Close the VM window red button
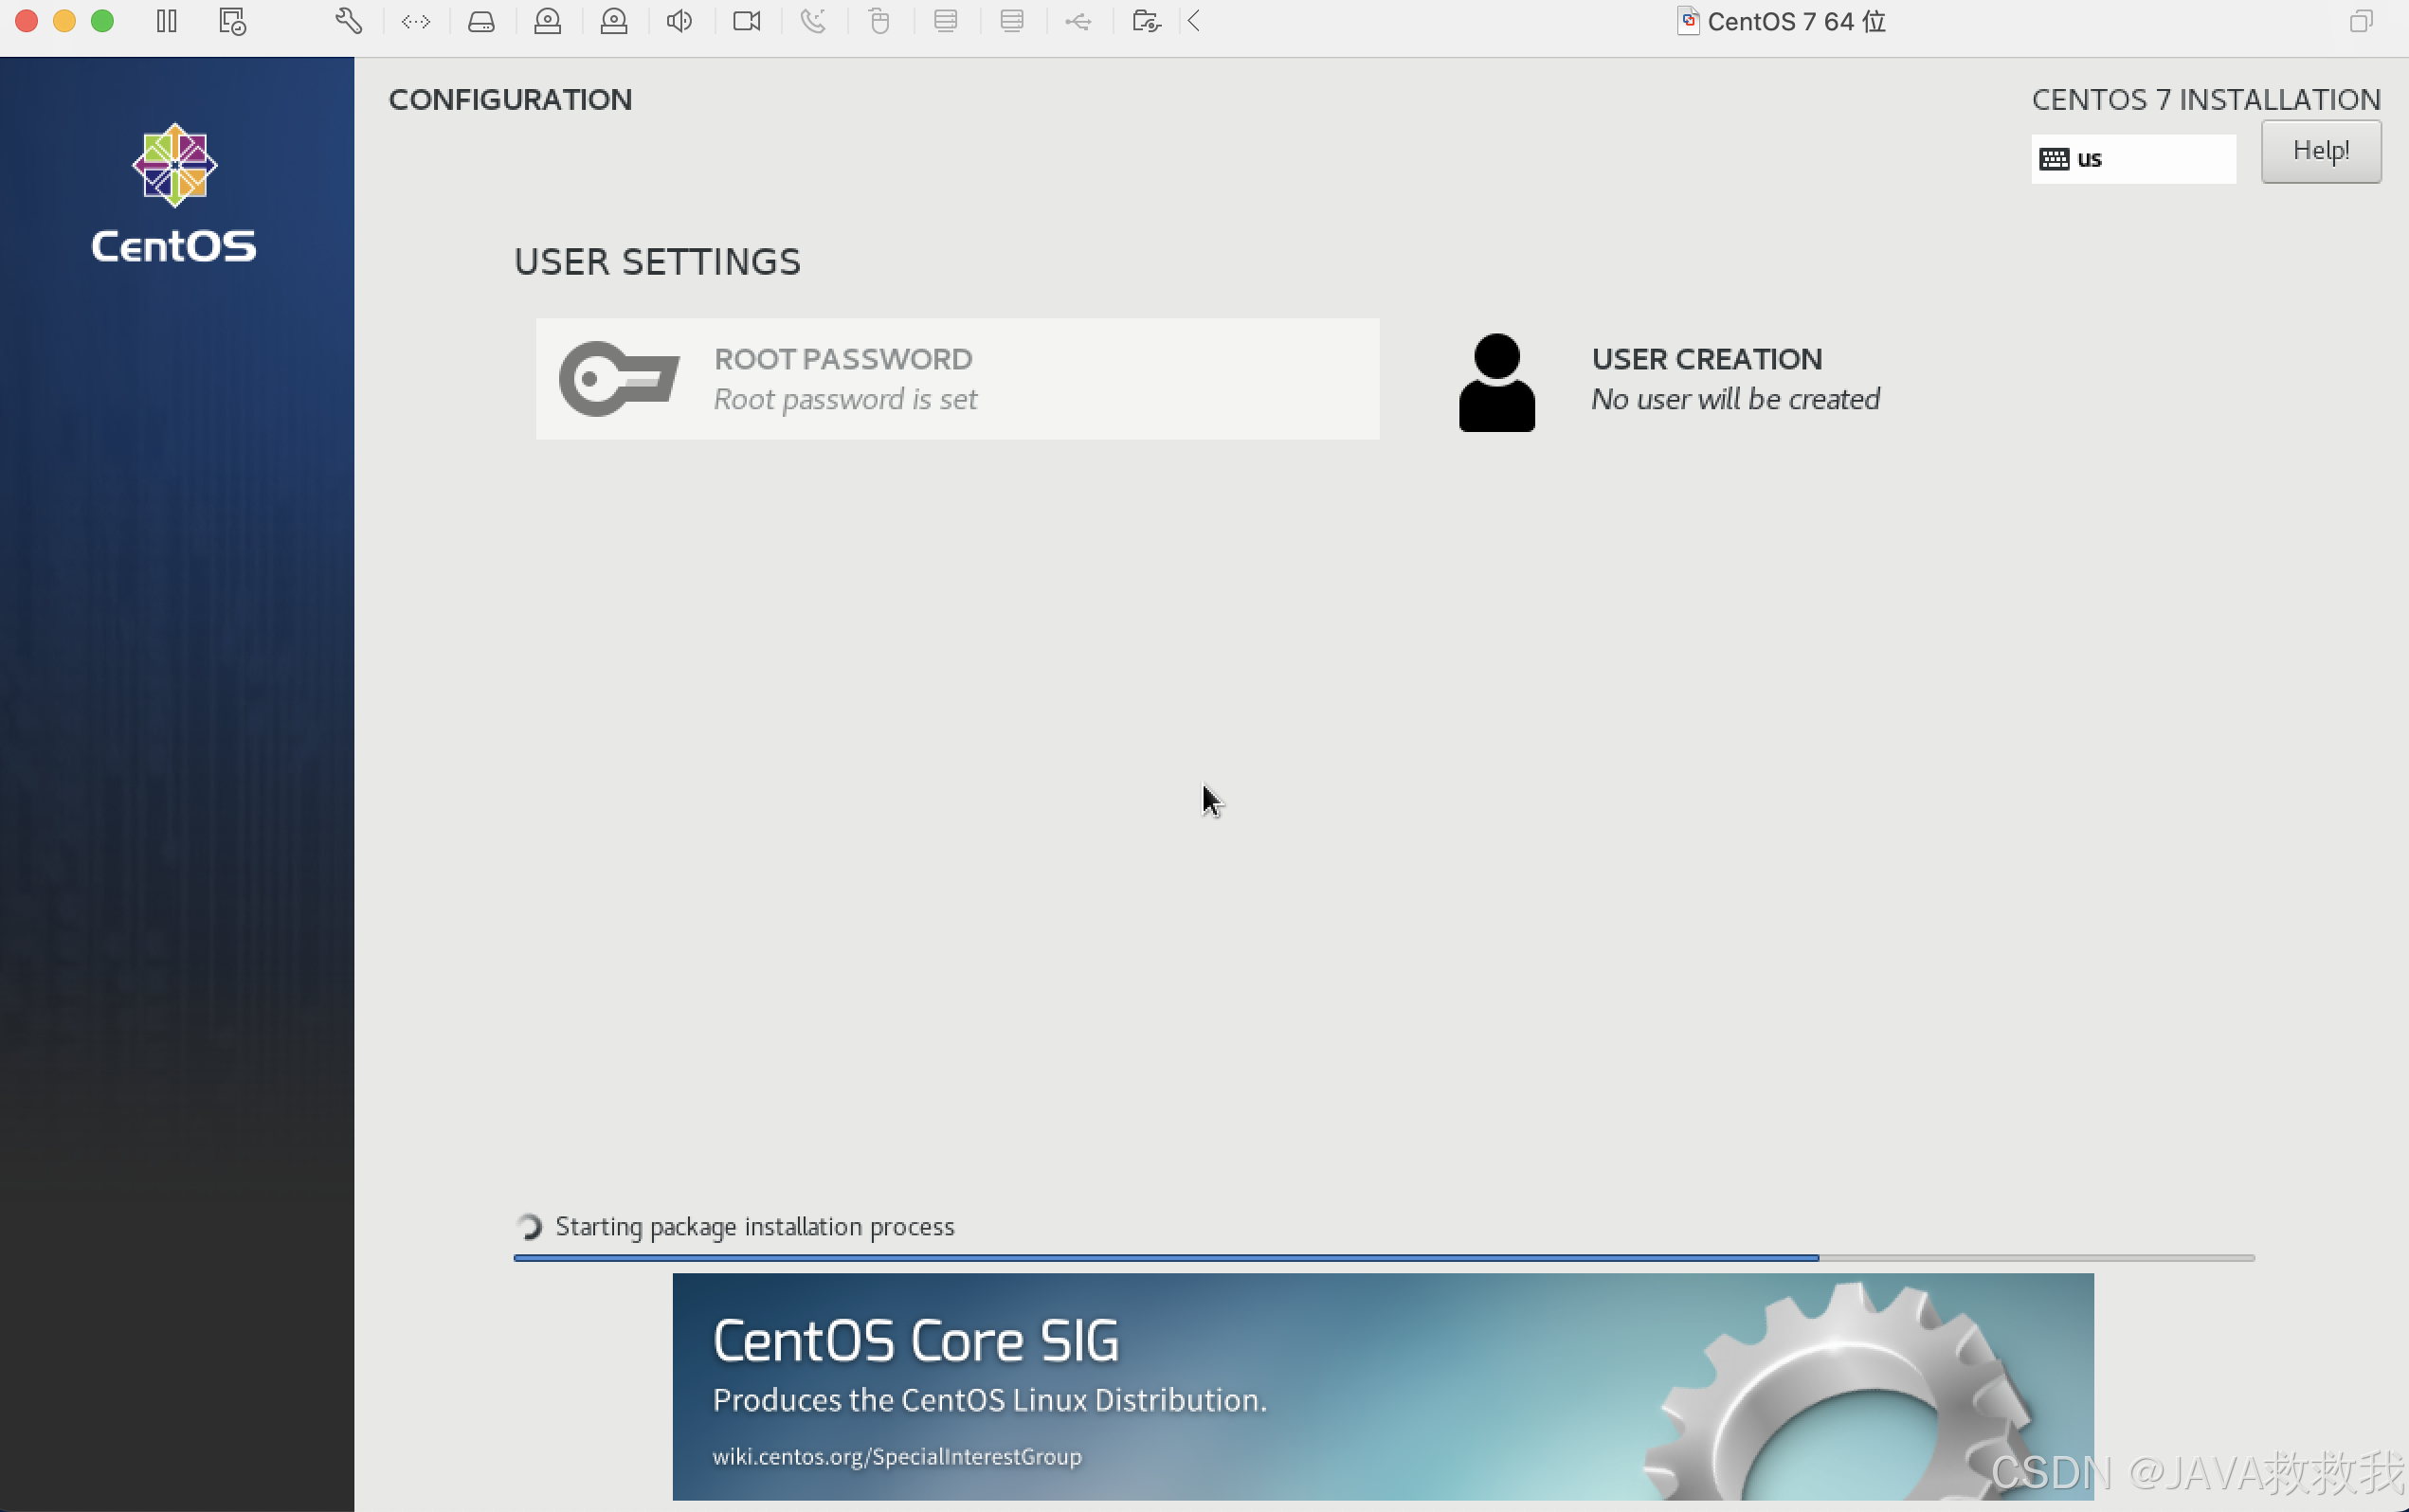Screen dimensions: 2409x1512 point(26,21)
